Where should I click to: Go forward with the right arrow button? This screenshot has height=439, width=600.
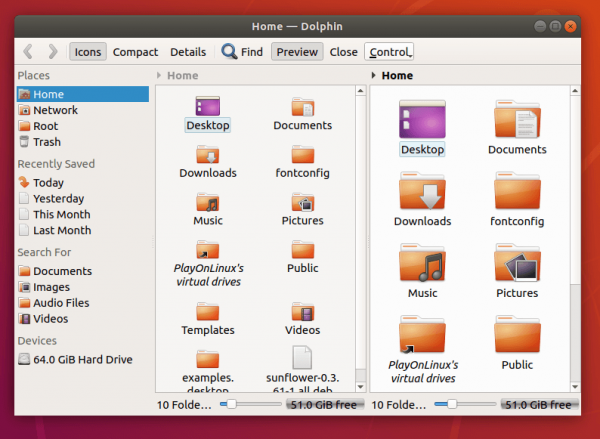coord(53,52)
